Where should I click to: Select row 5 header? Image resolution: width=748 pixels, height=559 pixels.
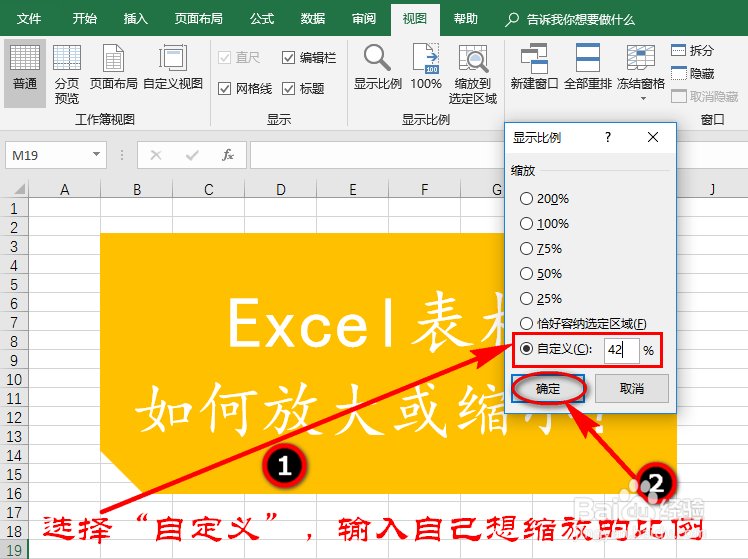click(14, 284)
